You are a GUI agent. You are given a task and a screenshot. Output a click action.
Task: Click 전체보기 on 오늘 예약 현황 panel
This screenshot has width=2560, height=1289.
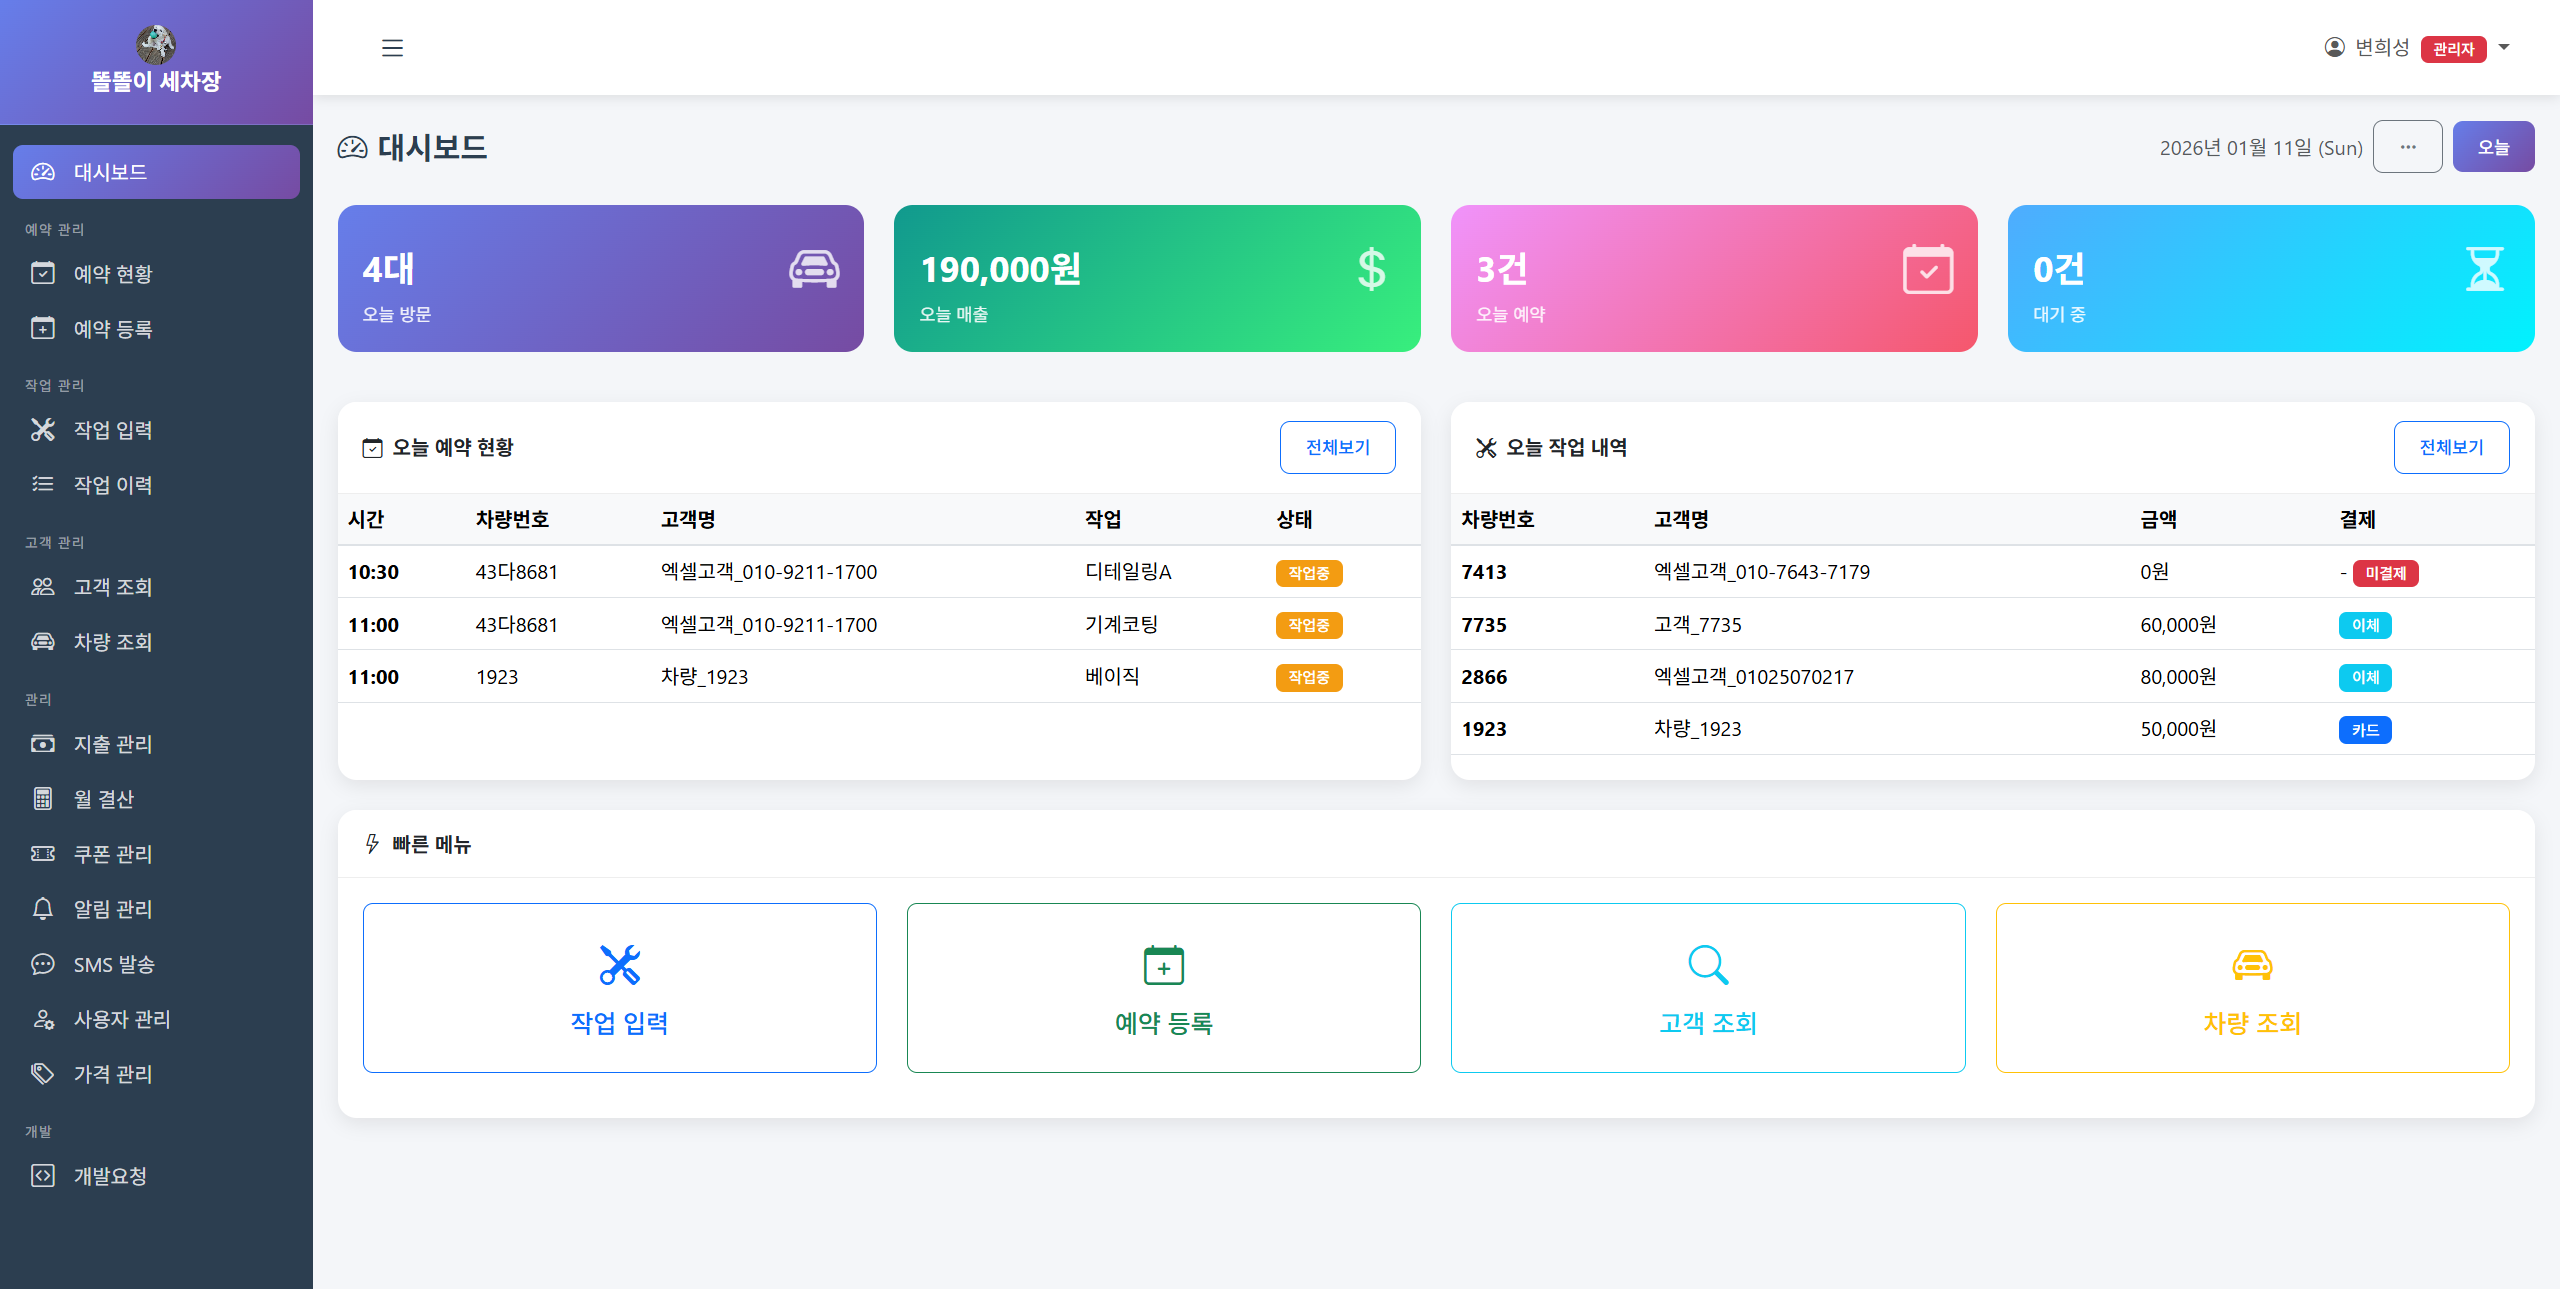pyautogui.click(x=1337, y=447)
